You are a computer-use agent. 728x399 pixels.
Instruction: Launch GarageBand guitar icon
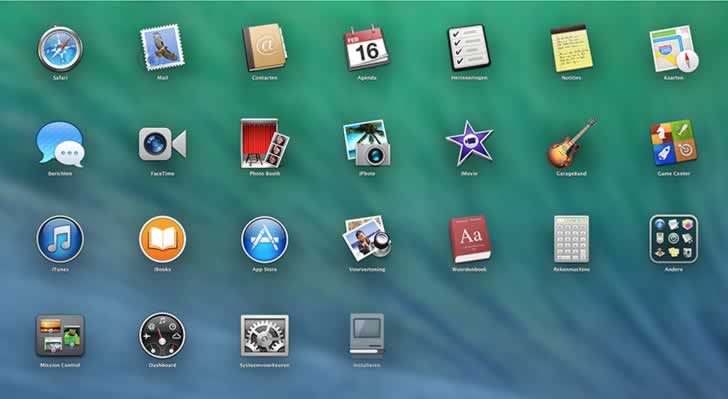pyautogui.click(x=571, y=144)
